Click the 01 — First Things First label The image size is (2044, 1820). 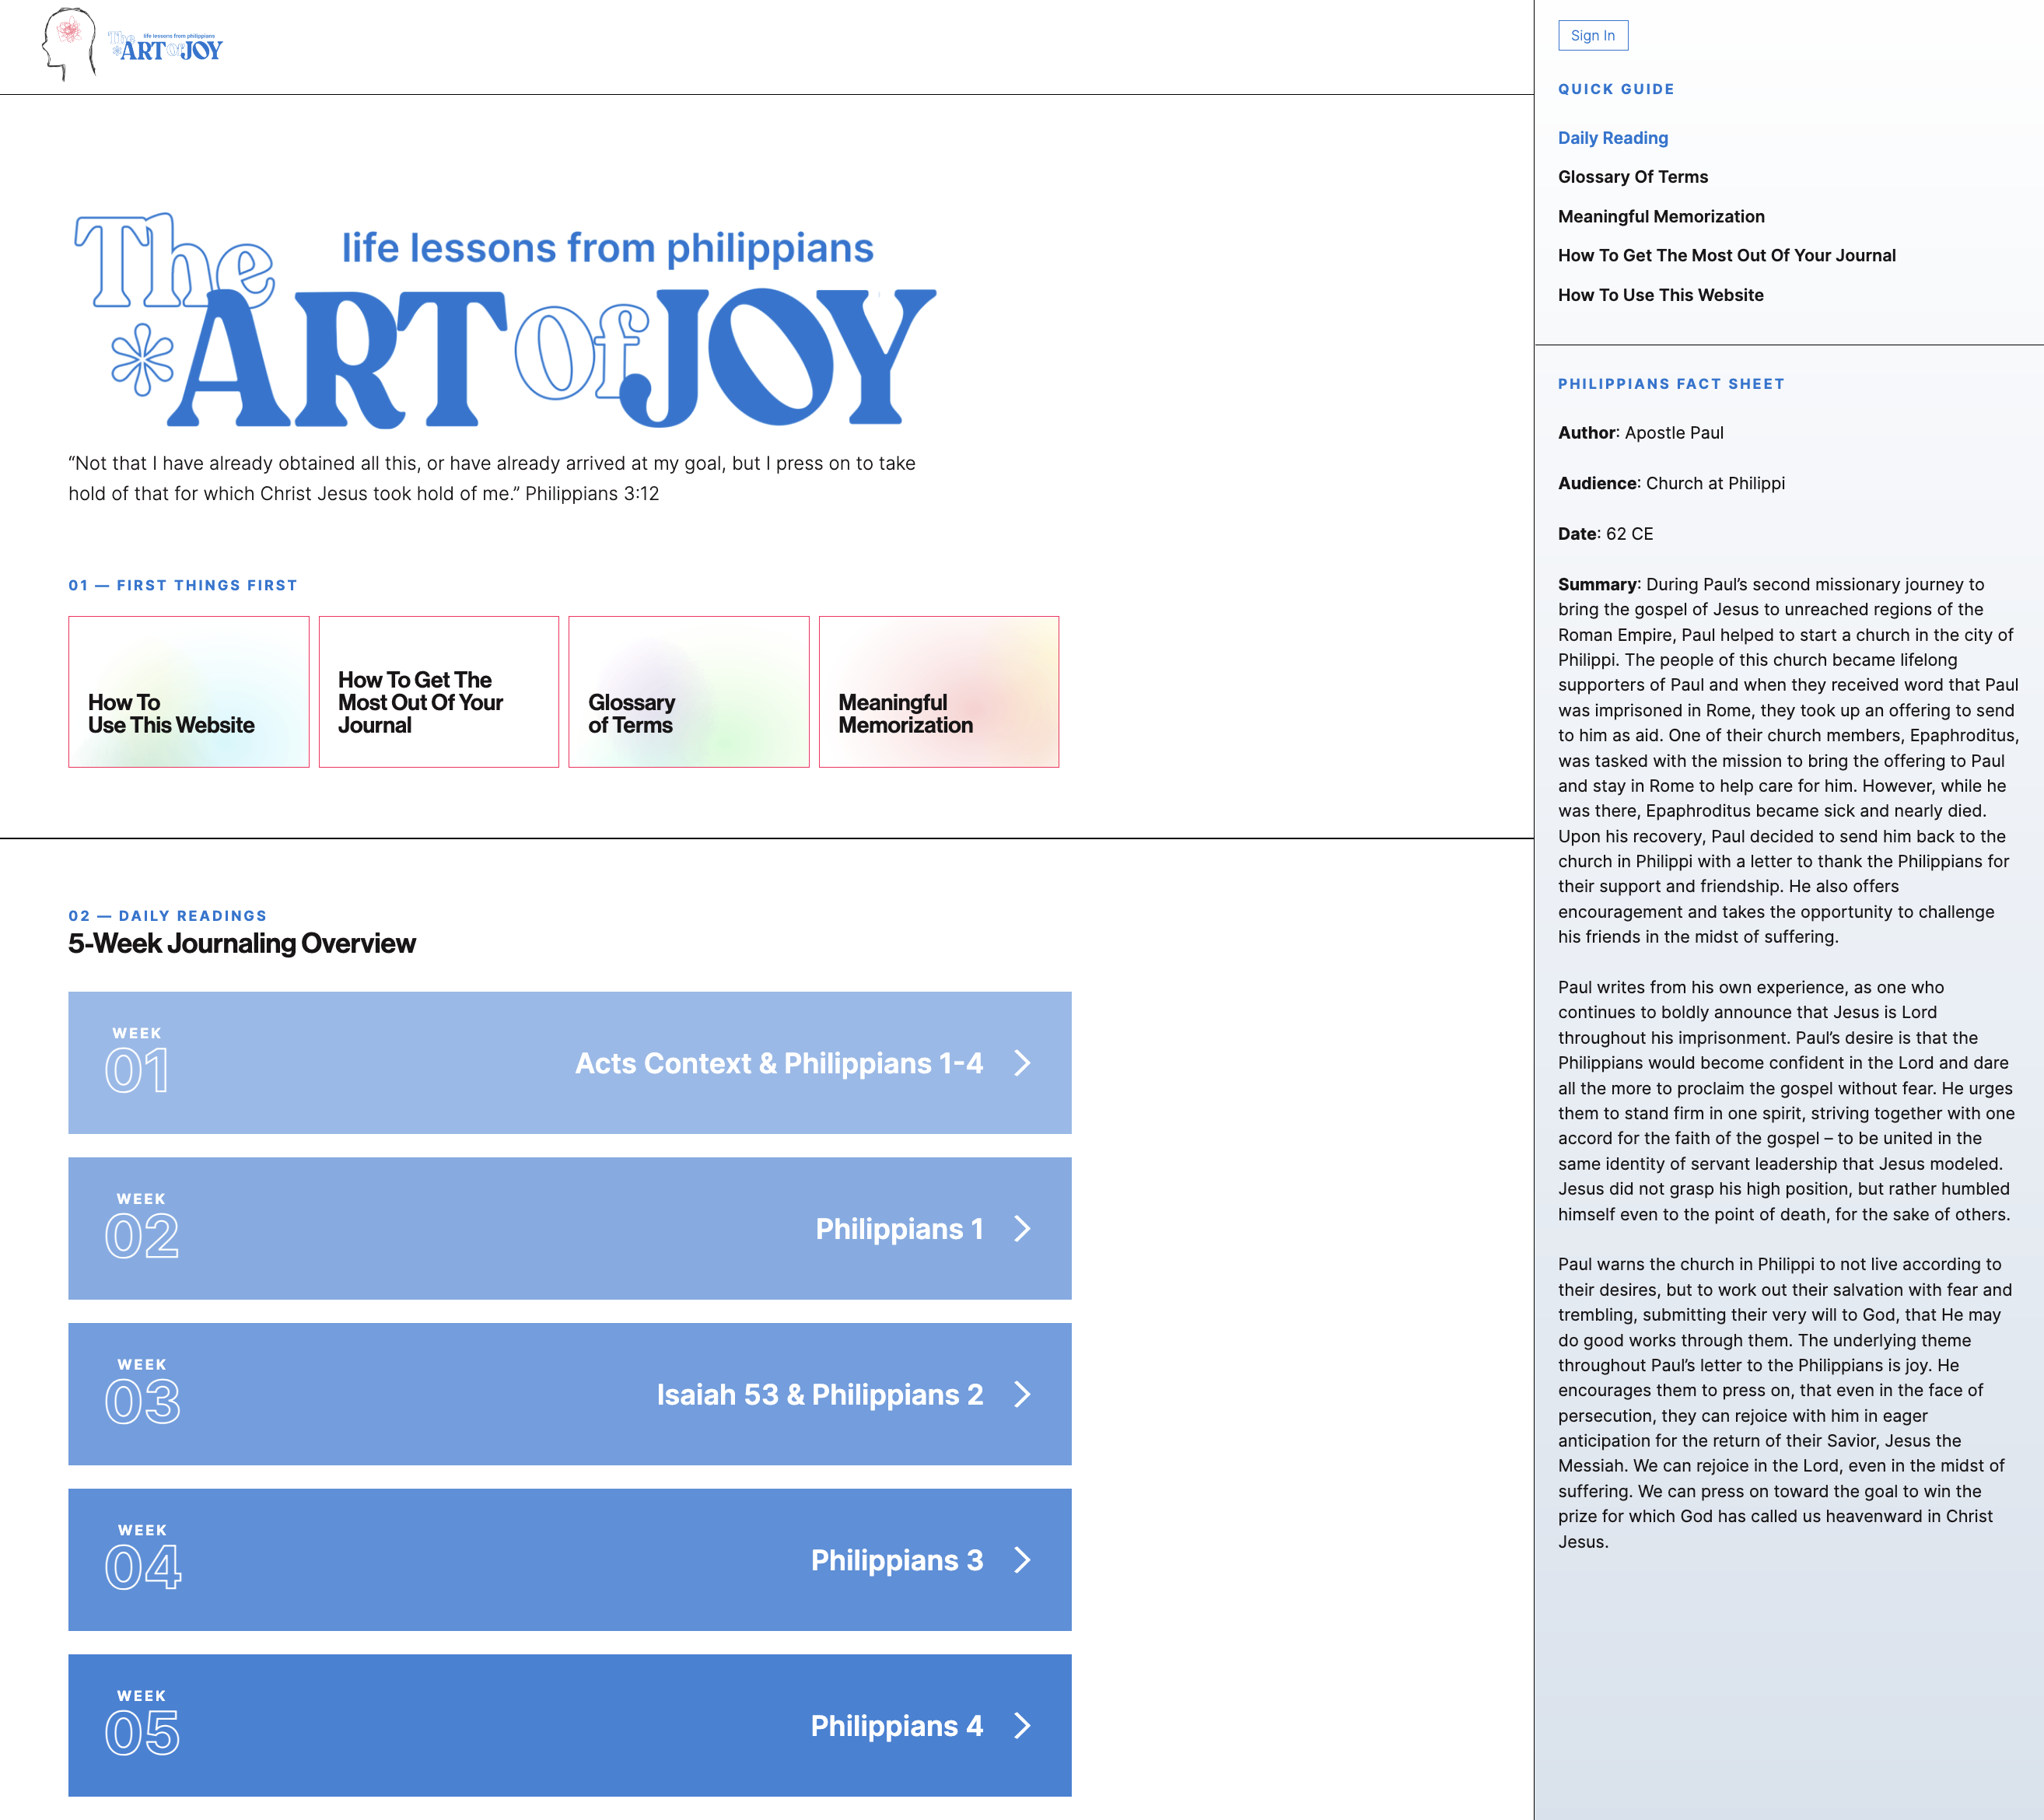pyautogui.click(x=183, y=585)
